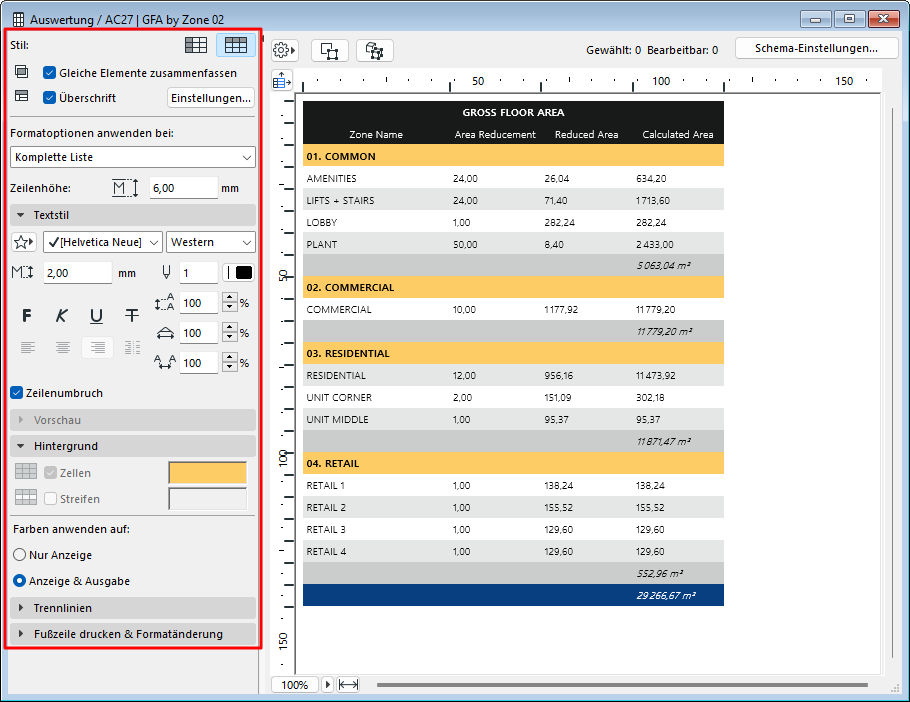The width and height of the screenshot is (910, 702).
Task: Click the gear settings icon above the table
Action: pos(285,50)
